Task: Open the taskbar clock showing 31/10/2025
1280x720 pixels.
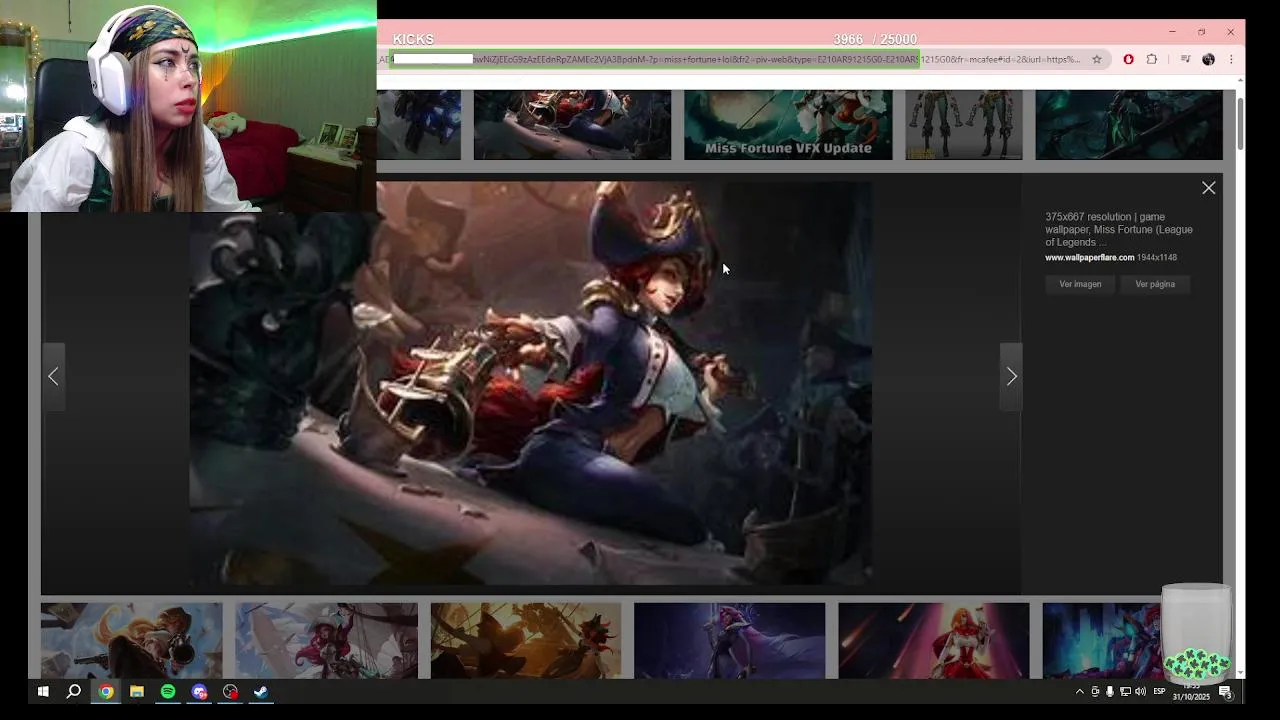Action: (x=1191, y=692)
